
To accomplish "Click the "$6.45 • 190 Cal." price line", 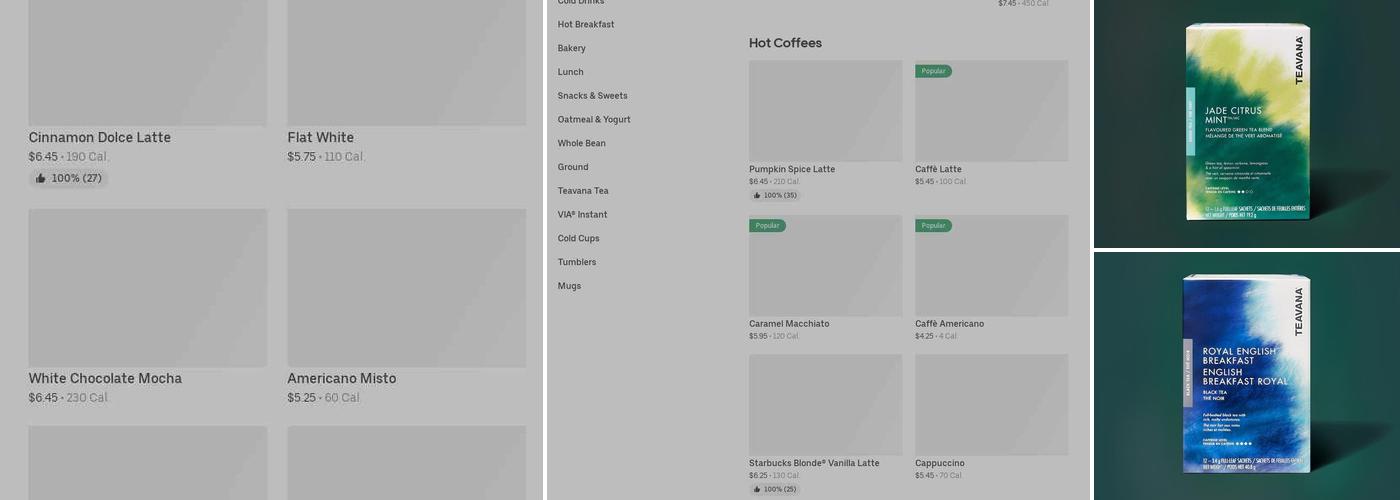I will 69,157.
